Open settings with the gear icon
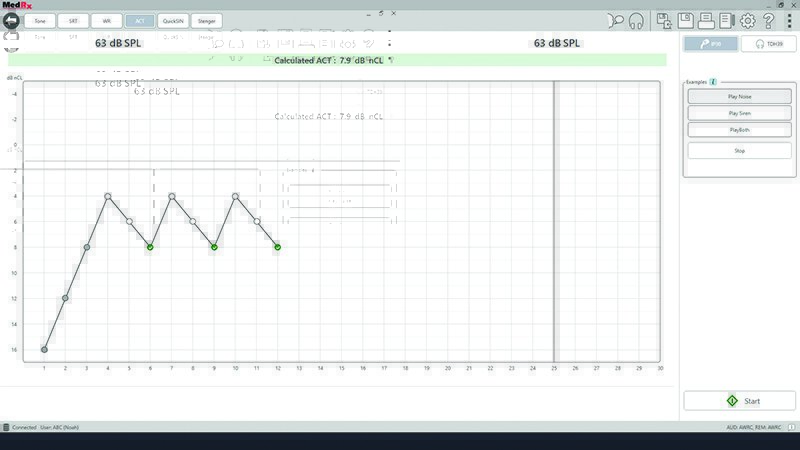 [x=747, y=21]
